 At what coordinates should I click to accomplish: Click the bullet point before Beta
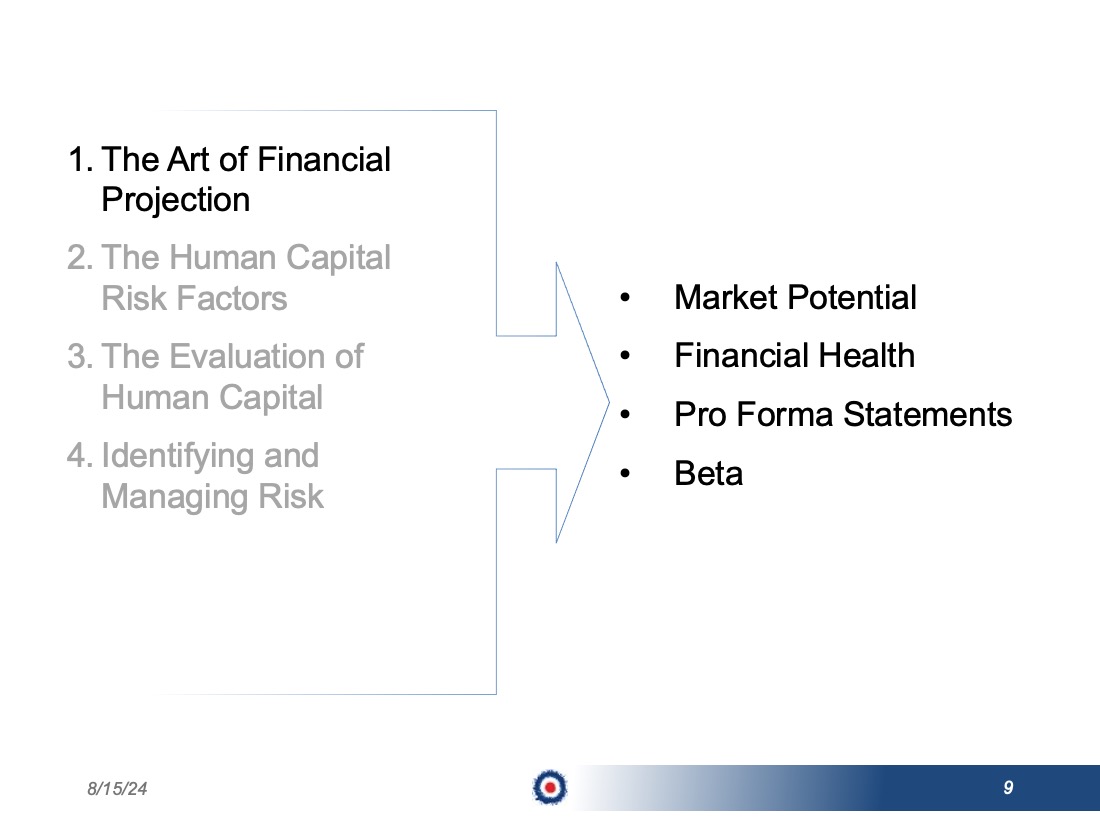tap(626, 473)
